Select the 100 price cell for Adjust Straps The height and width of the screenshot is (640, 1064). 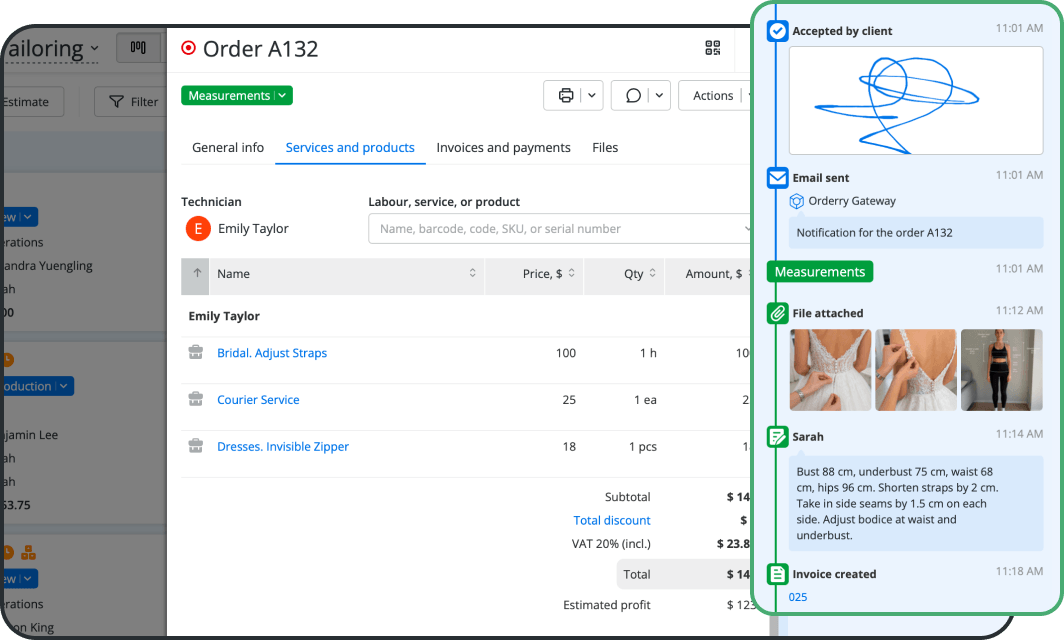tap(566, 353)
